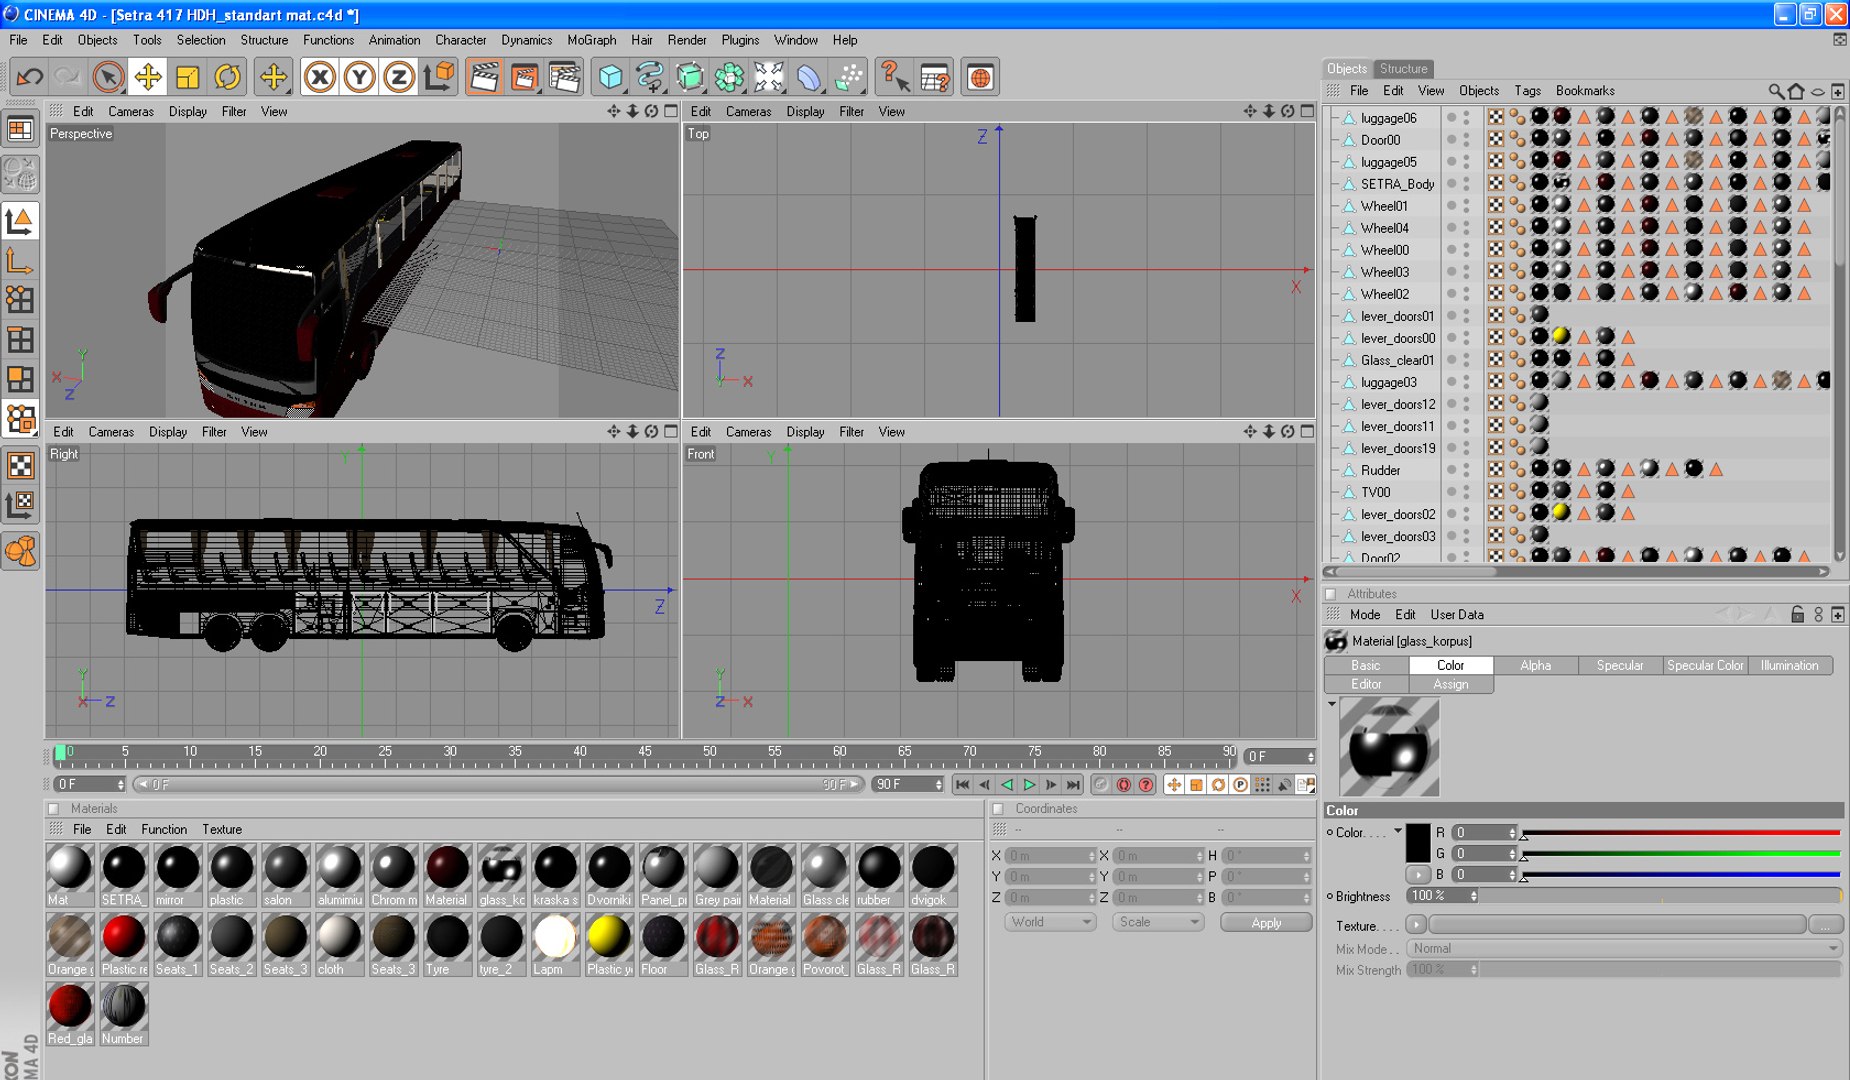The image size is (1850, 1080).
Task: Click the Apply coordinates button
Action: [1266, 923]
